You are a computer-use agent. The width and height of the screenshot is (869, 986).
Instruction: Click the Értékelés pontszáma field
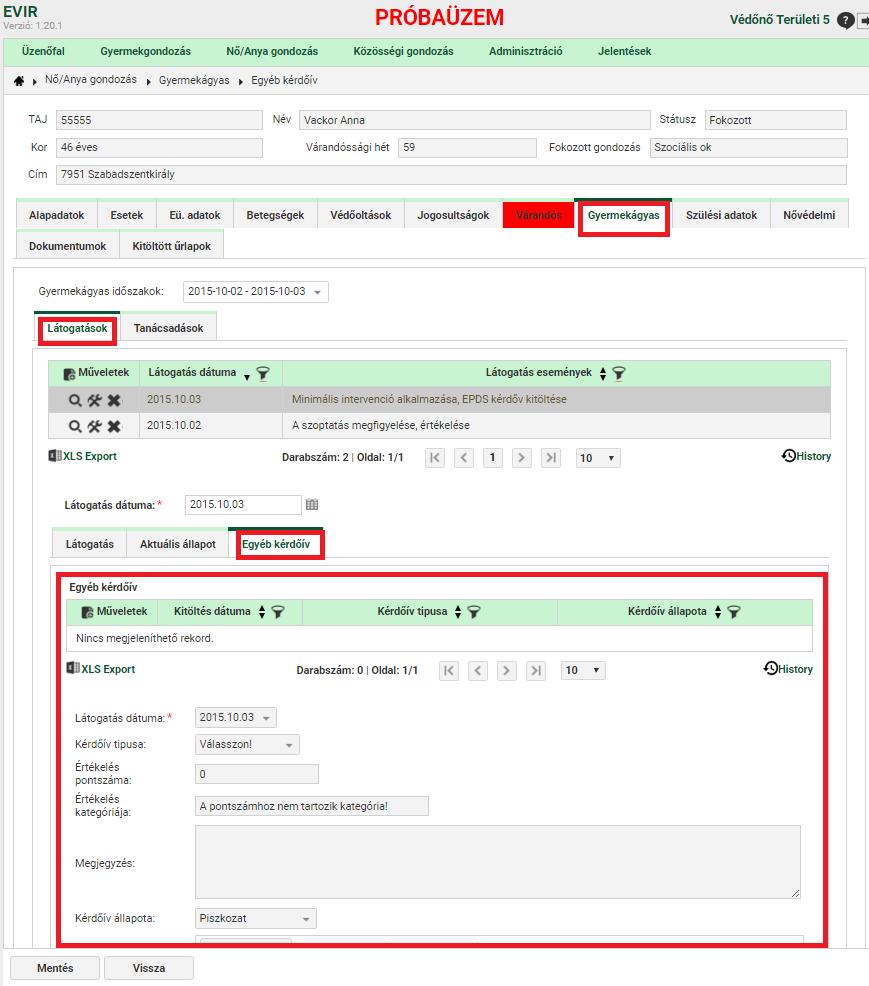coord(257,774)
